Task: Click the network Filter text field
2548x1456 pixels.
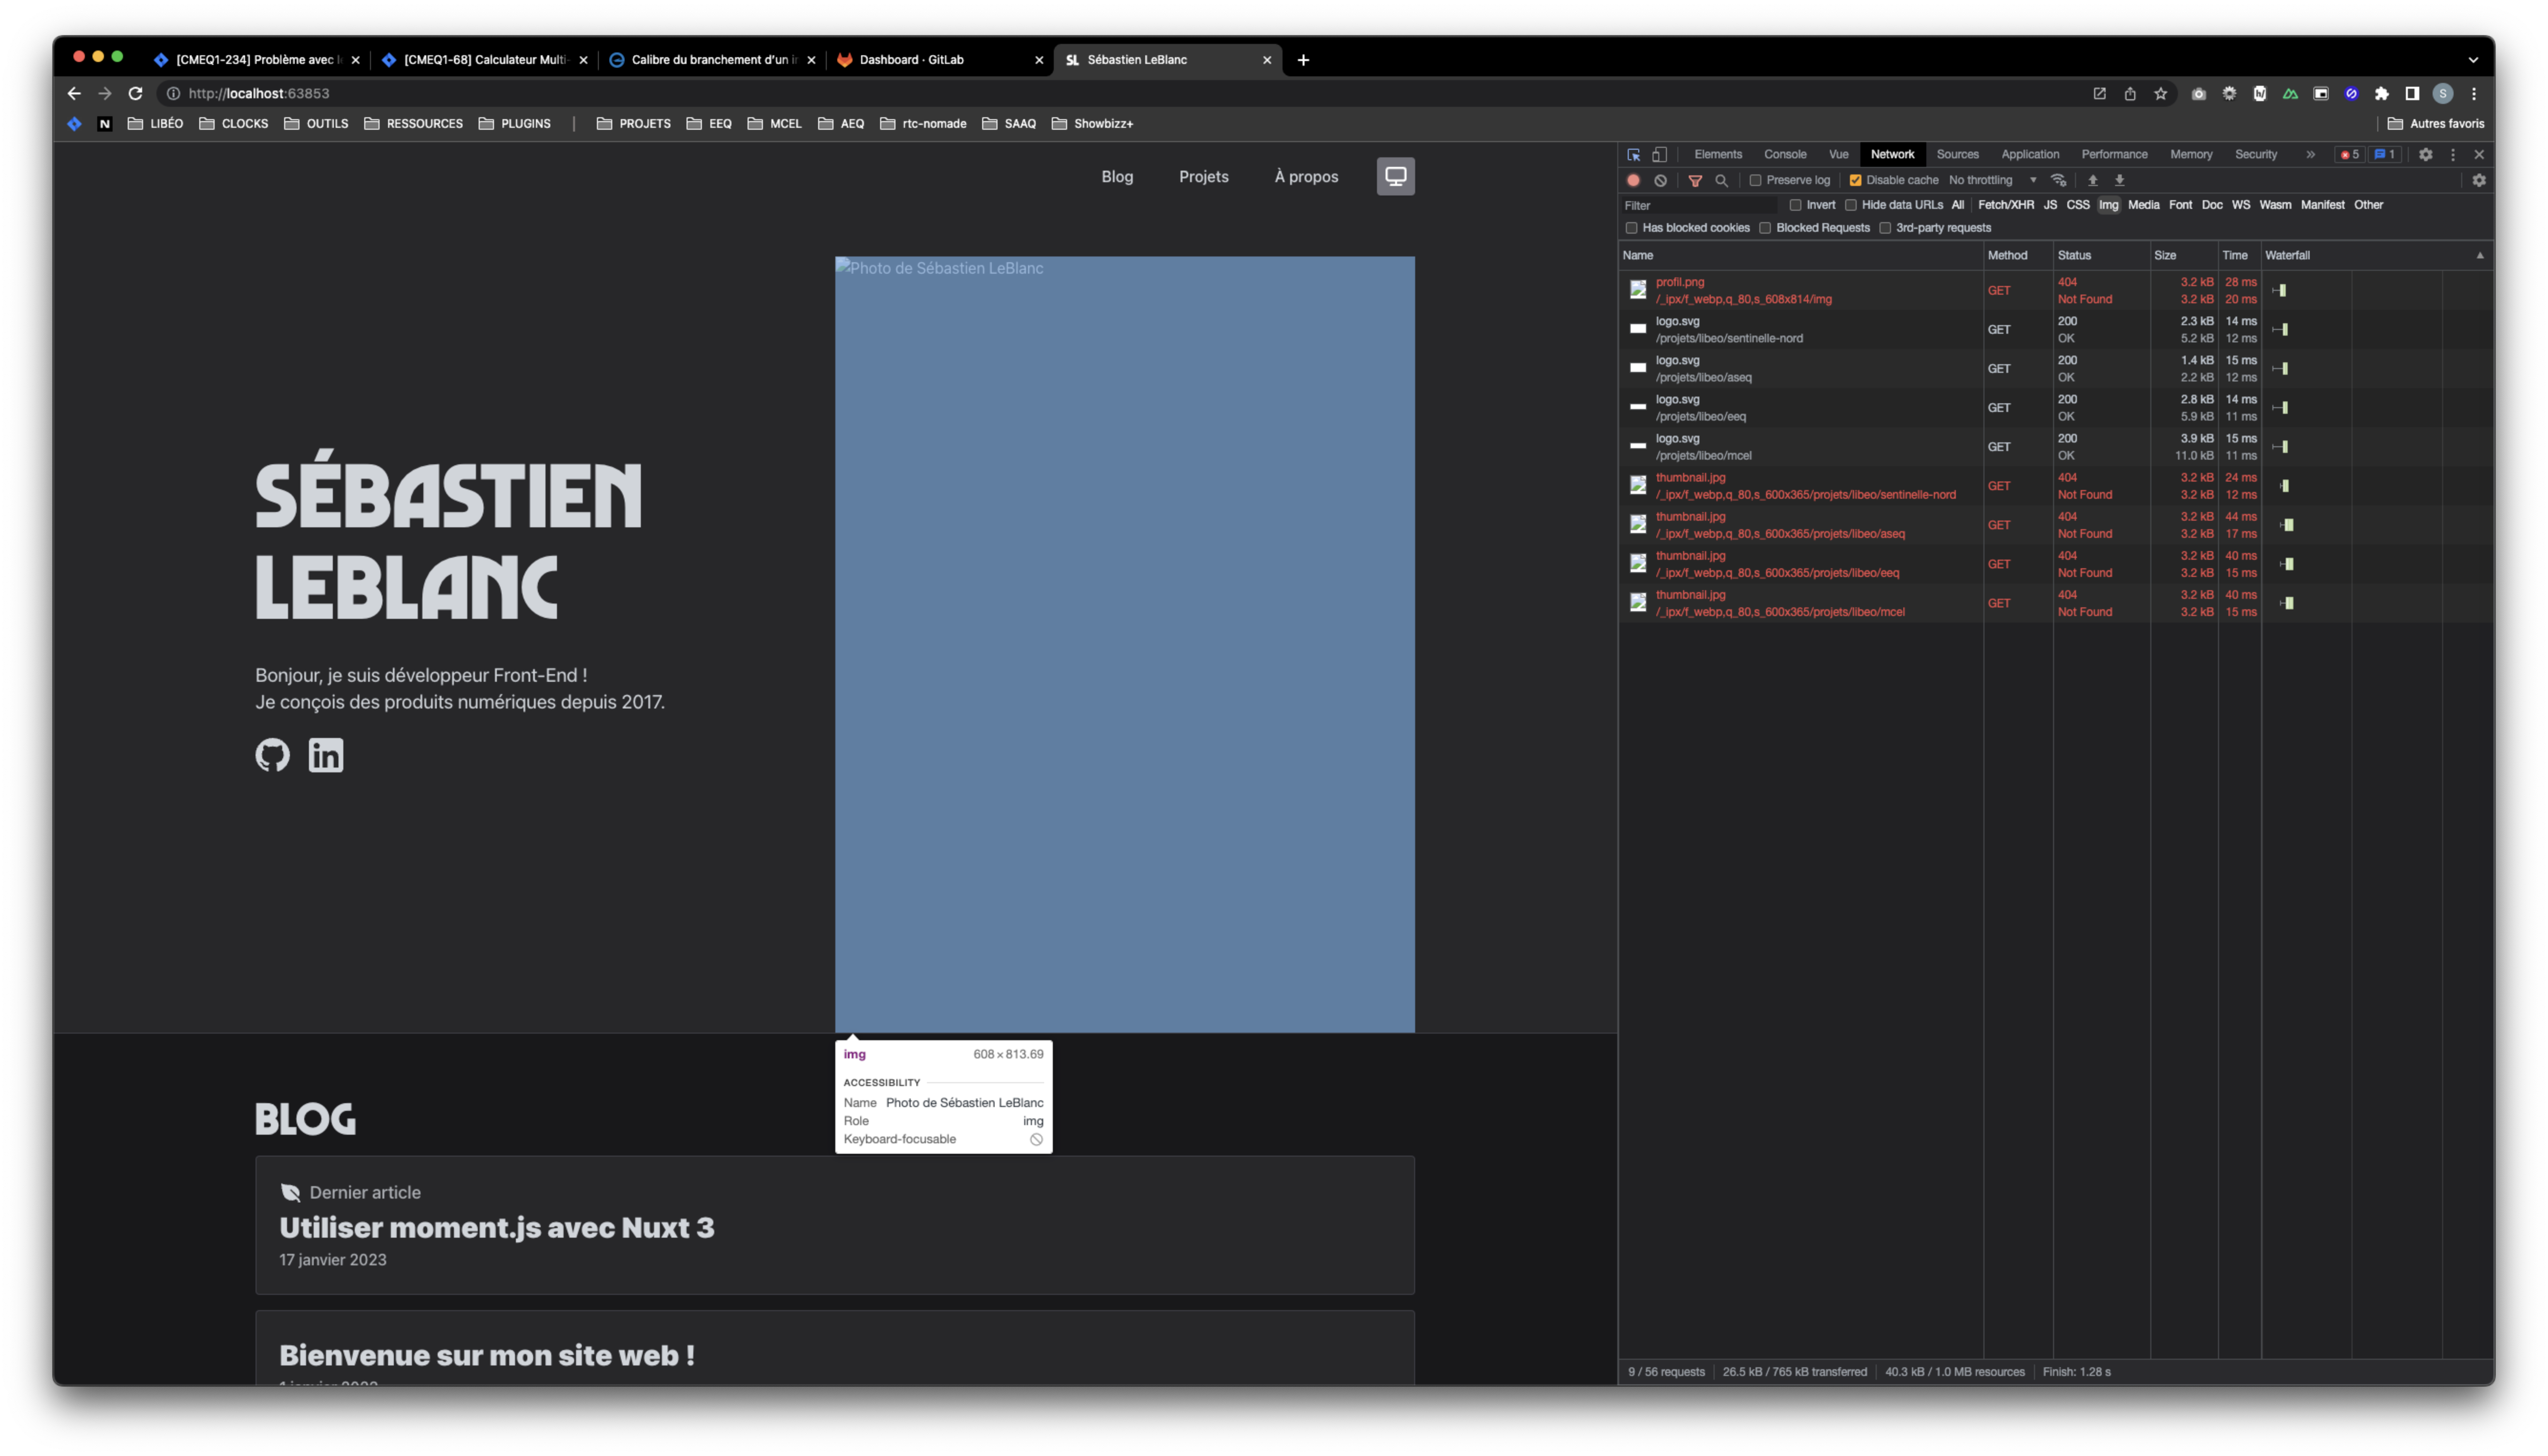Action: tap(1700, 206)
